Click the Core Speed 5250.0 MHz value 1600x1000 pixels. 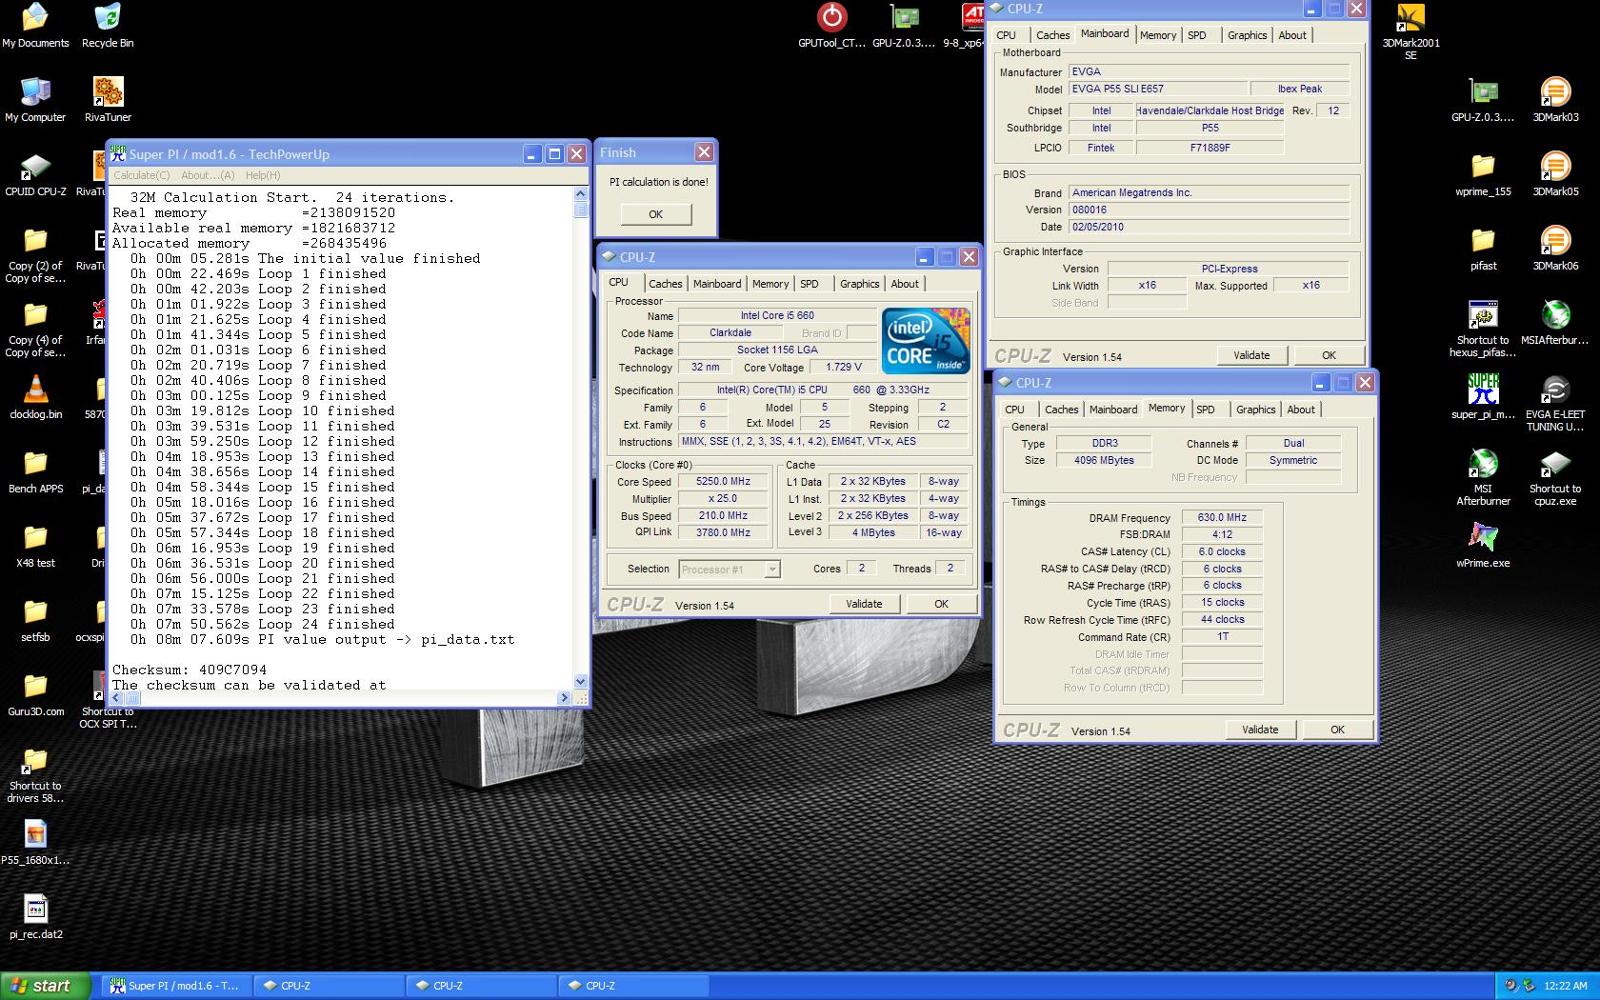coord(723,482)
